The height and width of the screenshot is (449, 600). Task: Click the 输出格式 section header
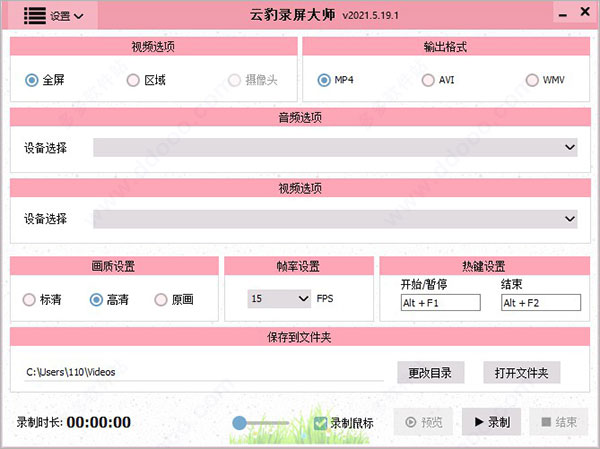click(446, 47)
